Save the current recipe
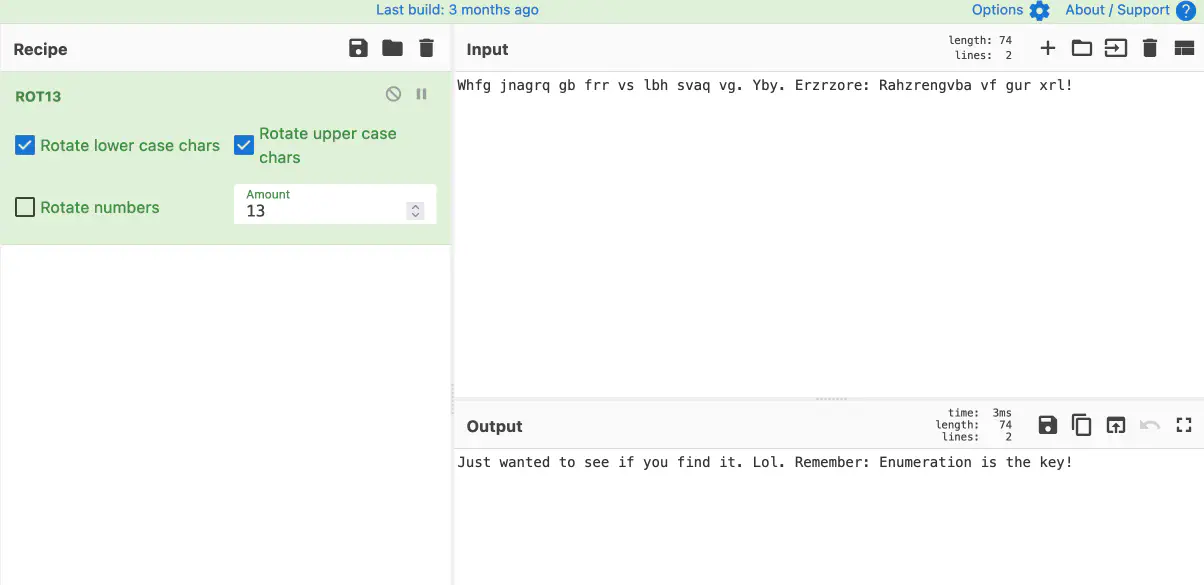1204x585 pixels. click(x=358, y=48)
